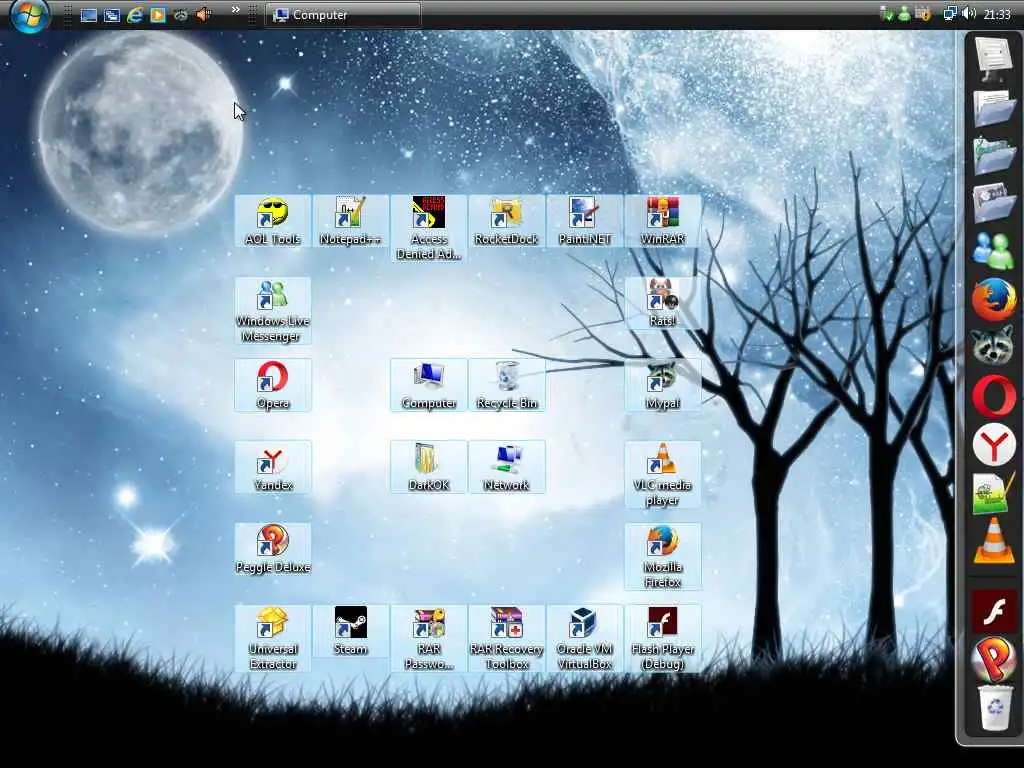Open the Windows Start orb
Image resolution: width=1024 pixels, height=768 pixels.
coord(29,14)
